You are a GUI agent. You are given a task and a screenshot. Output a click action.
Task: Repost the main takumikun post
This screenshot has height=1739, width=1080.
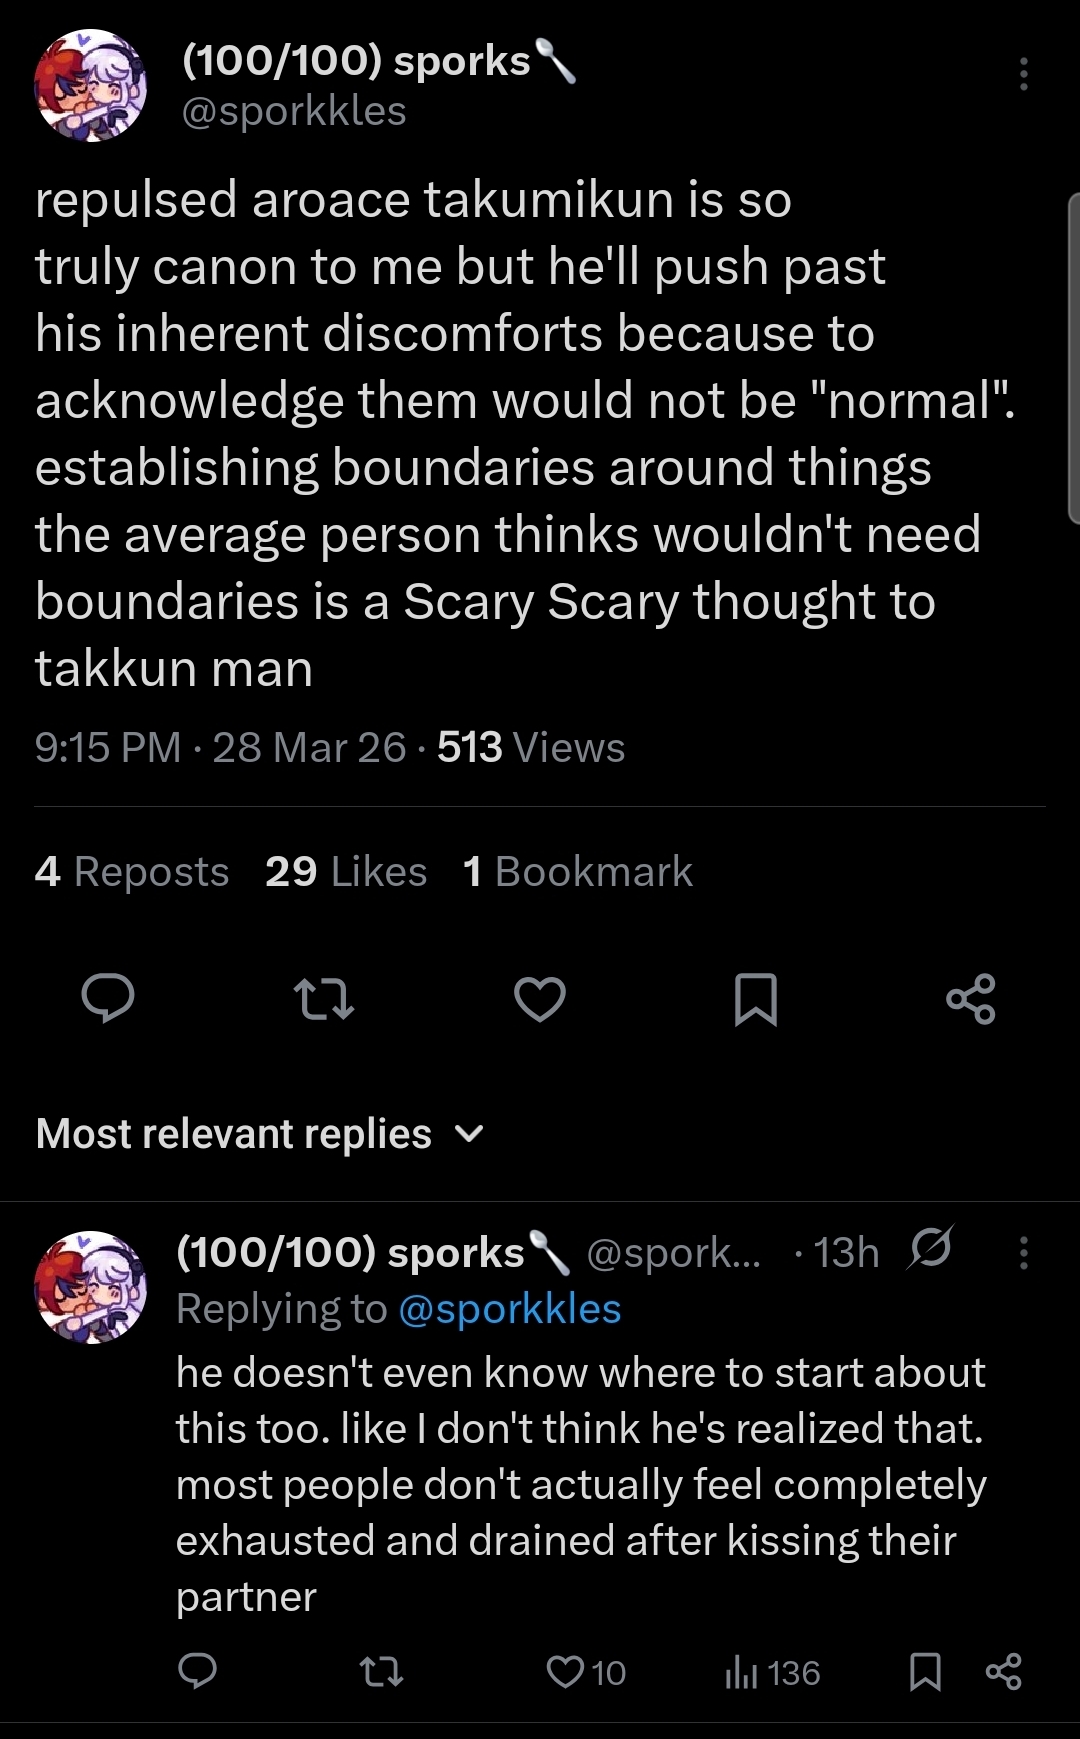tap(324, 999)
